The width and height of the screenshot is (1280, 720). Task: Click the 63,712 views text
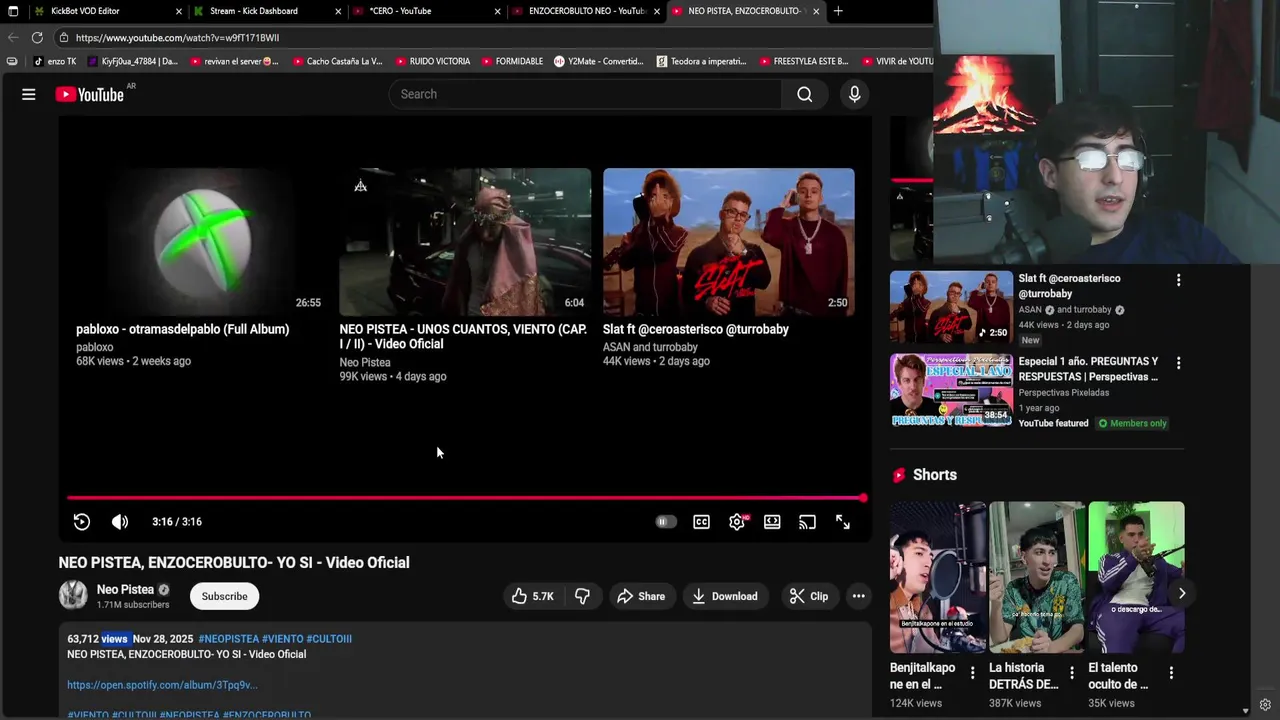97,639
